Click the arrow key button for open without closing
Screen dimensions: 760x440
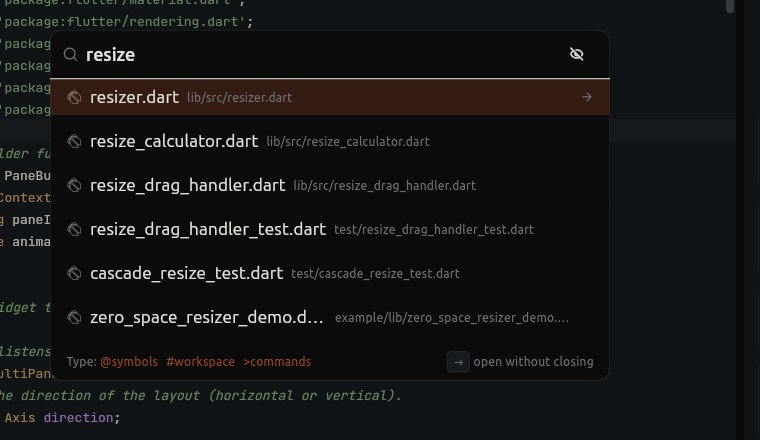coord(458,362)
